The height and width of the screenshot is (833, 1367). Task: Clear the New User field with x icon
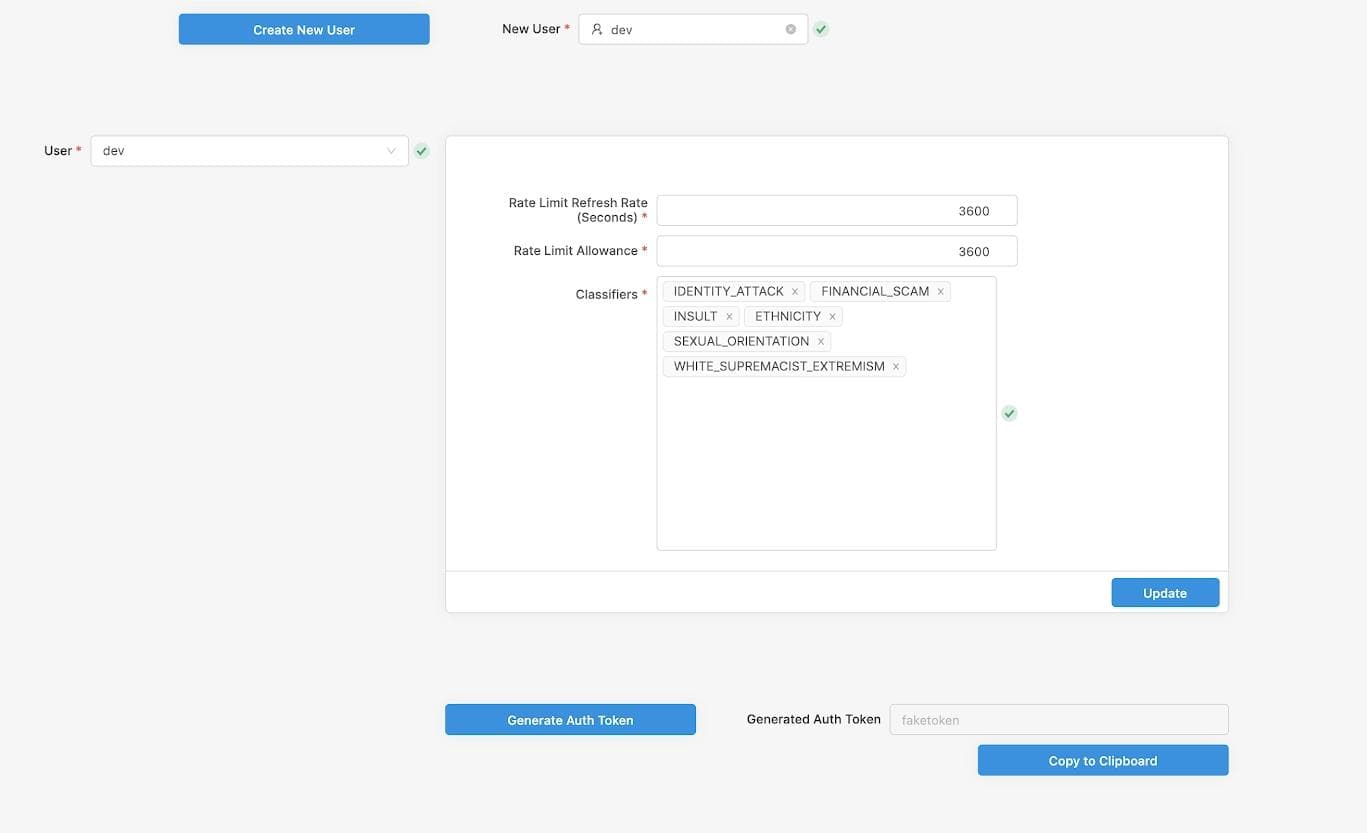[790, 29]
